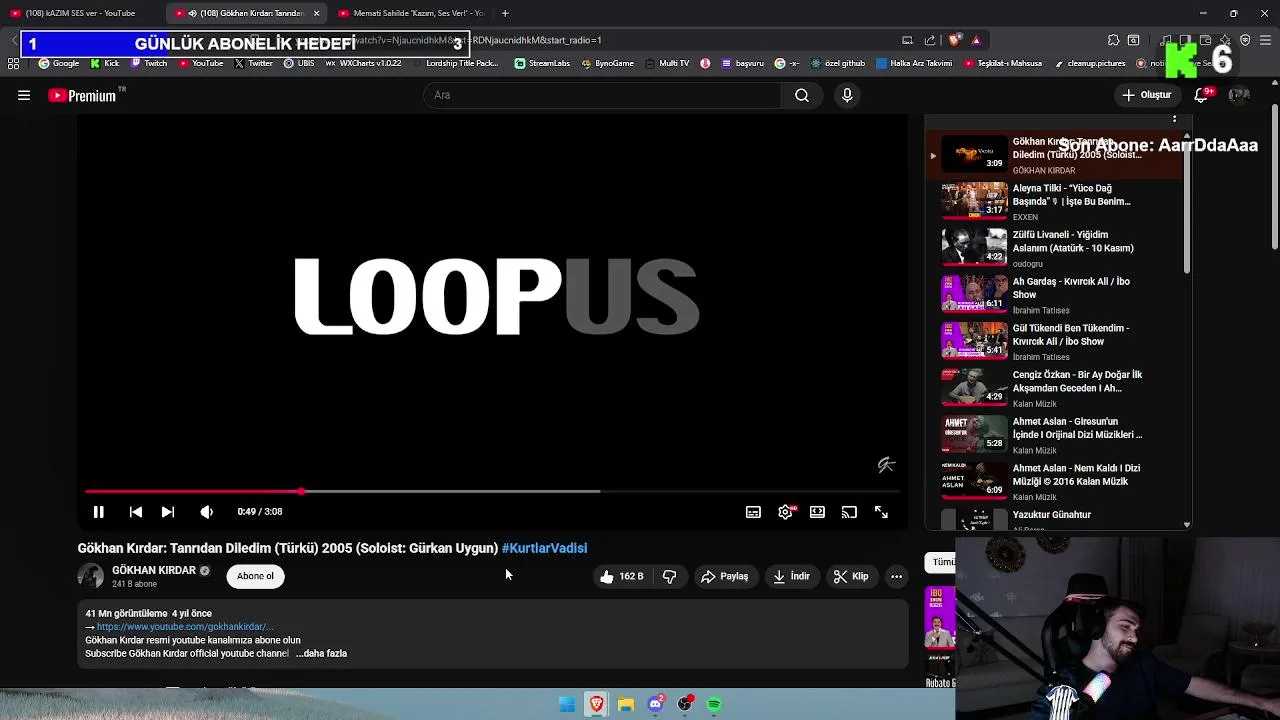Open the #KurtlarVadisi hashtag link

(544, 548)
